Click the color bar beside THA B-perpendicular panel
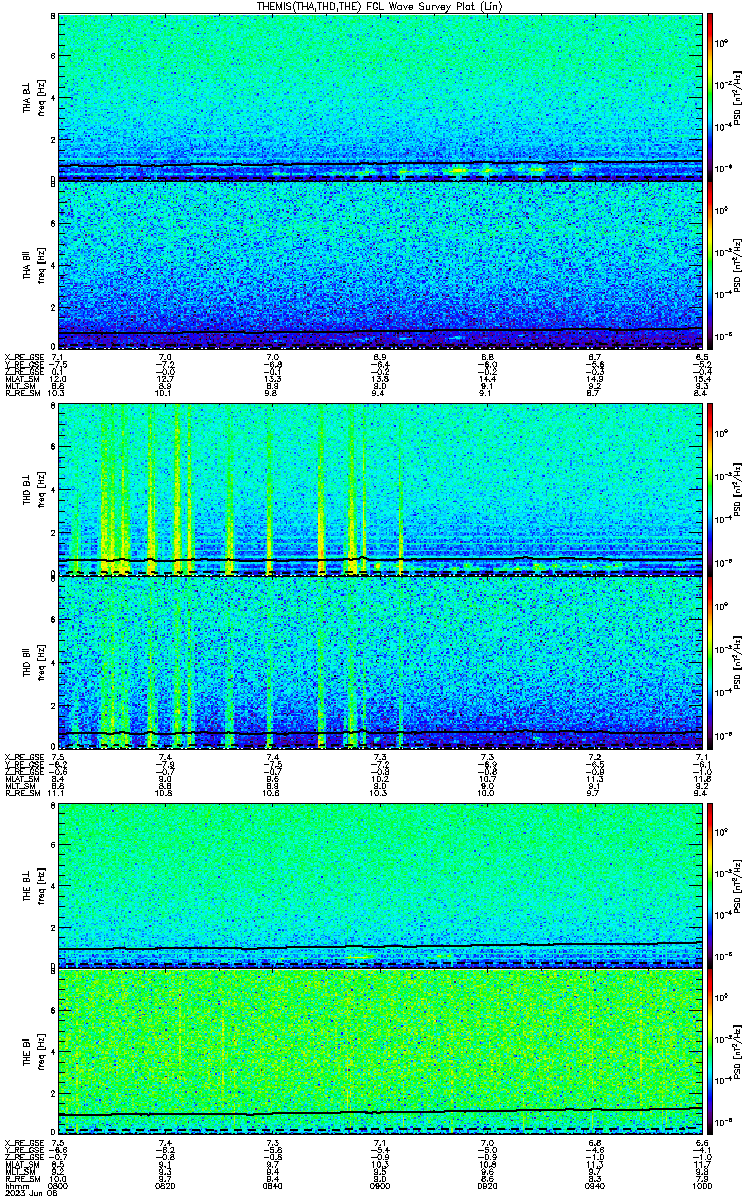The height and width of the screenshot is (1200, 750). (x=711, y=97)
